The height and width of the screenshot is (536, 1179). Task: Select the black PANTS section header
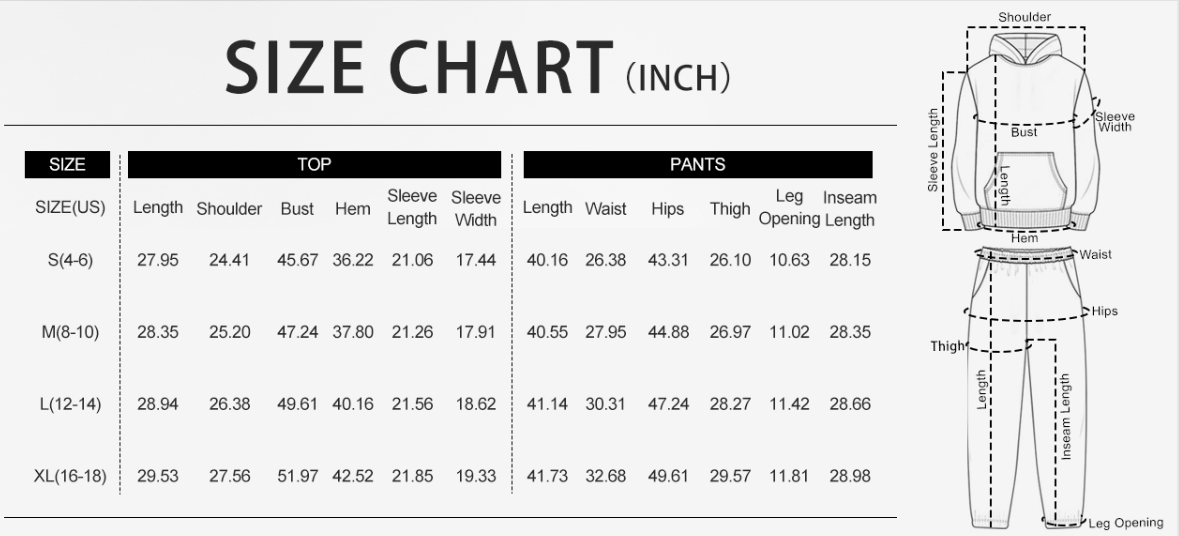697,164
